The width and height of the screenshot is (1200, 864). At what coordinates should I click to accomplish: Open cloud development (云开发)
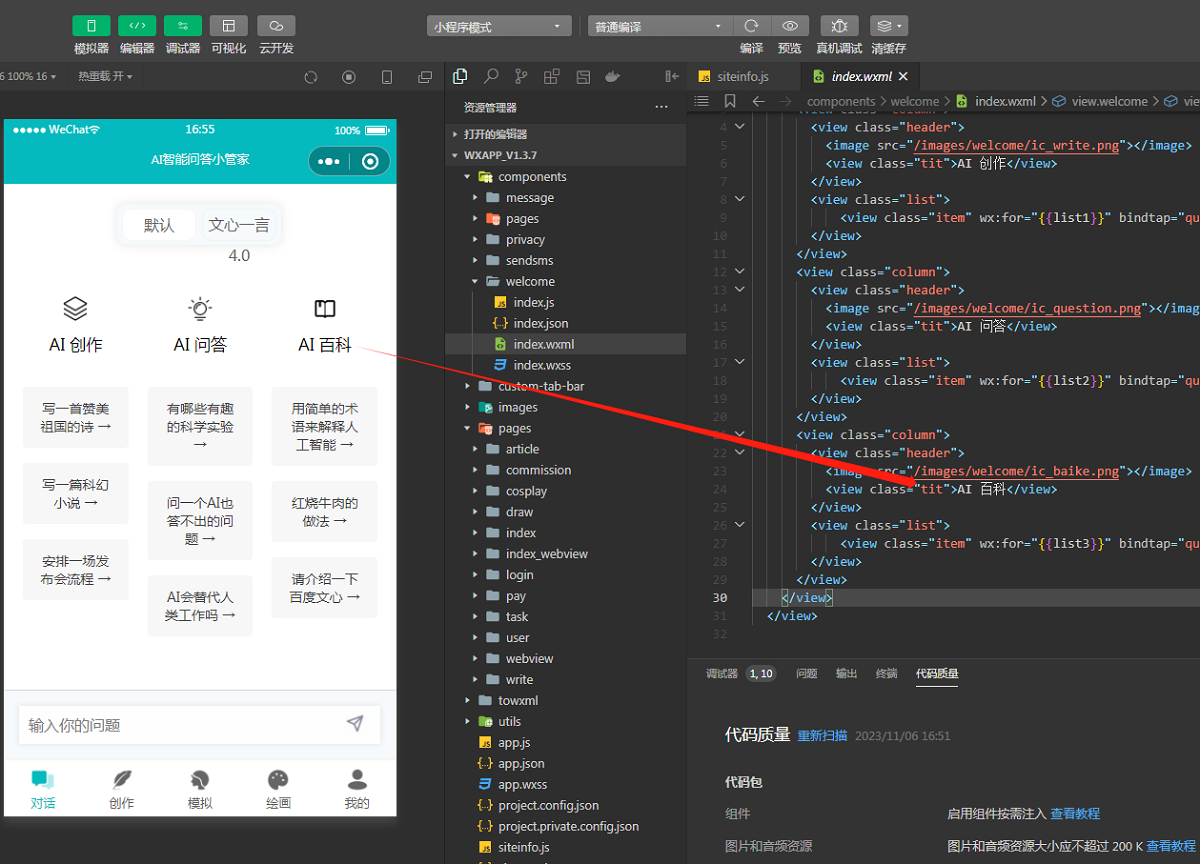[x=276, y=26]
